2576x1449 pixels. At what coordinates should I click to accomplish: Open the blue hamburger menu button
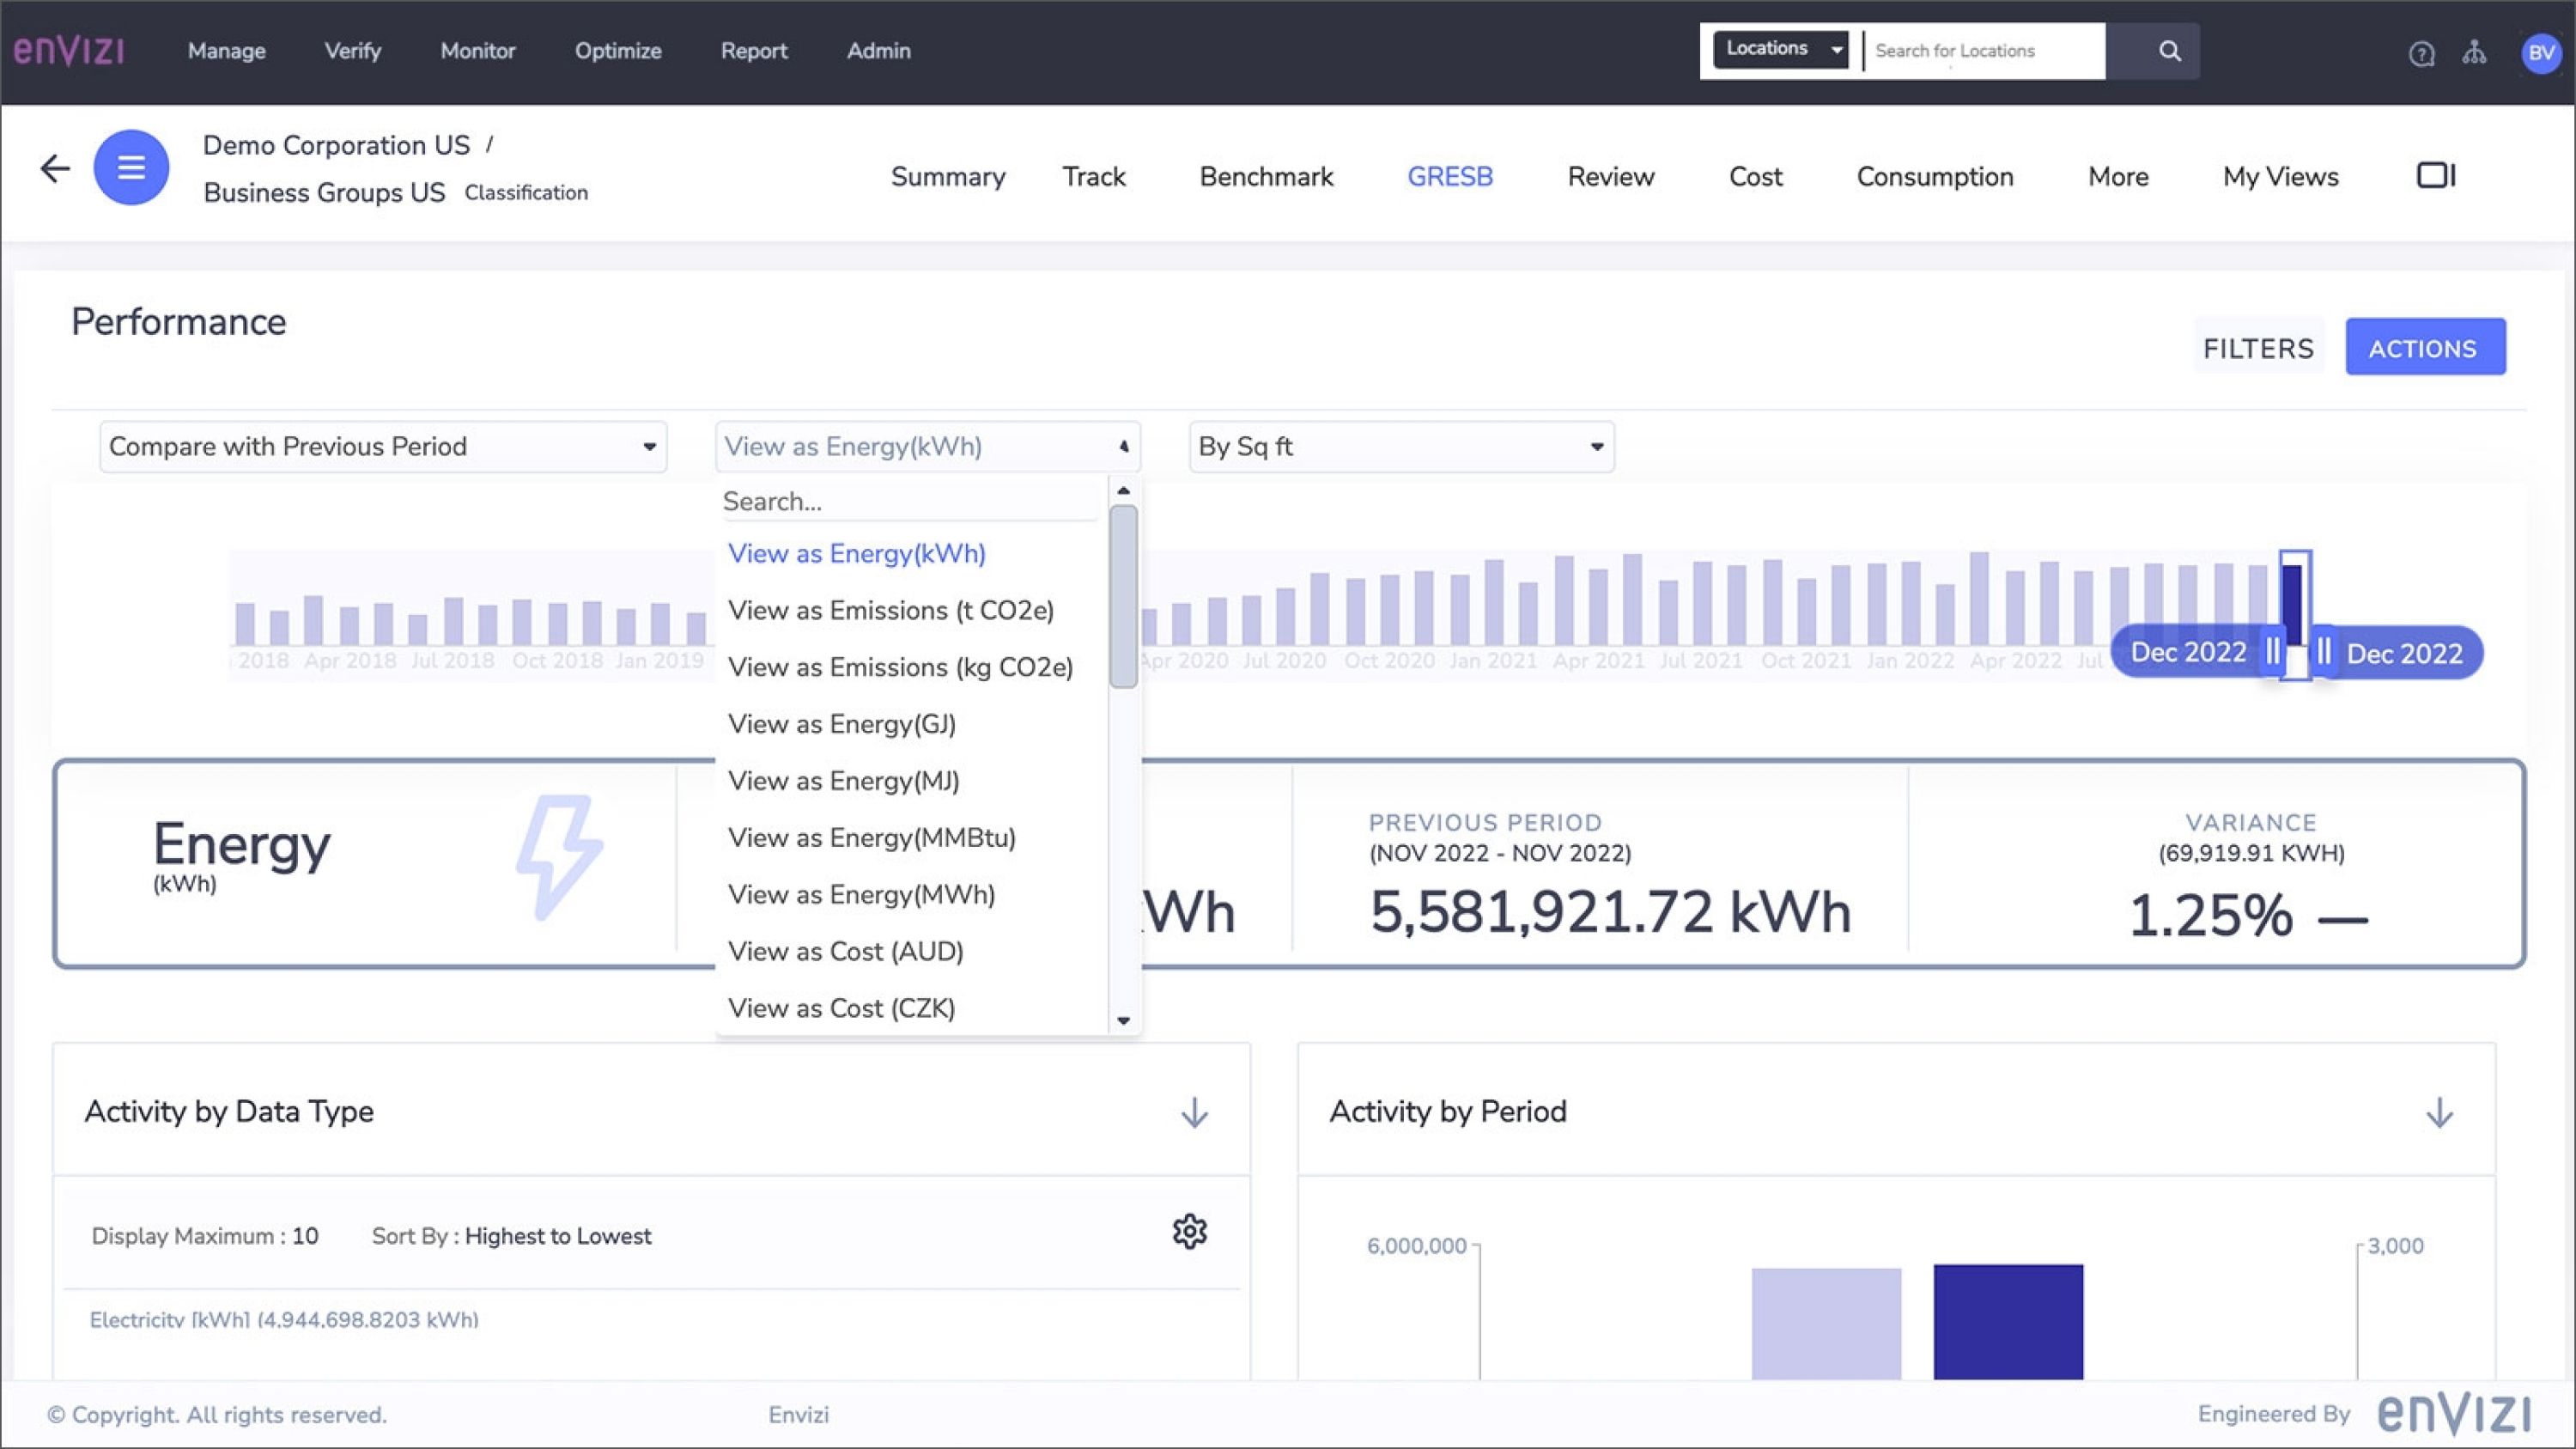tap(131, 167)
